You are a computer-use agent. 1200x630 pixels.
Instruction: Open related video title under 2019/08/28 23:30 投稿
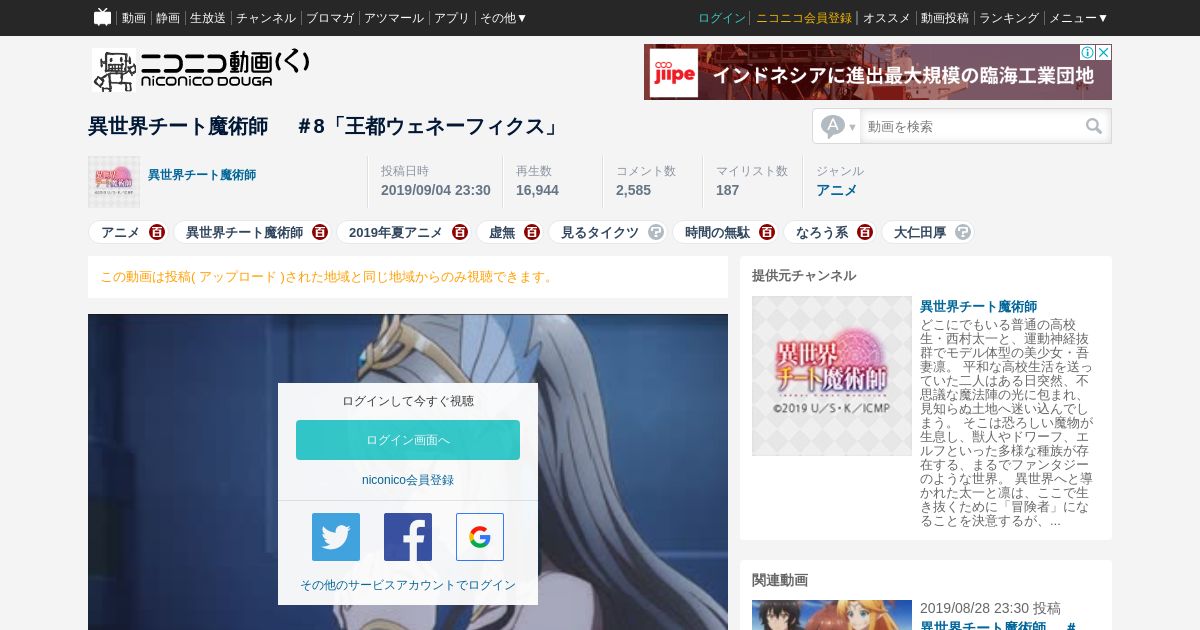click(x=998, y=625)
